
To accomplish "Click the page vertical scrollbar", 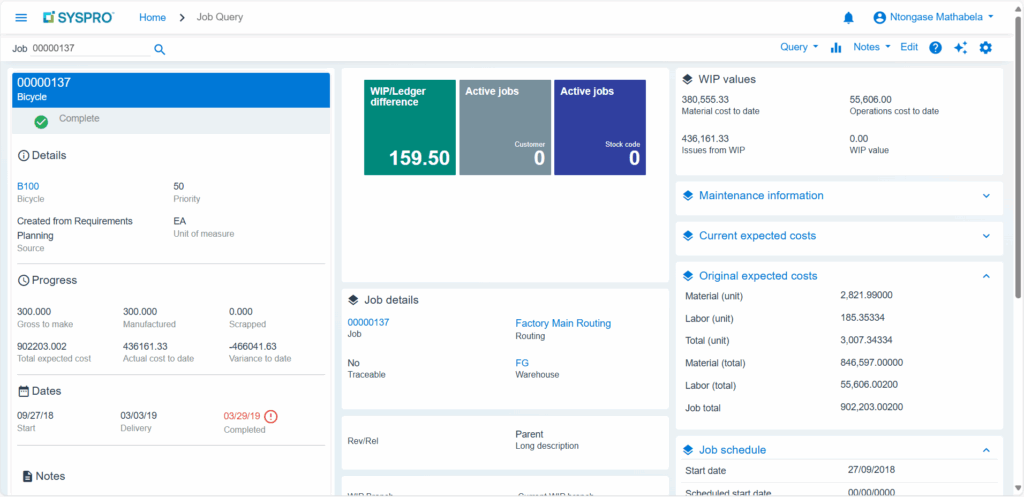I will pos(1017,157).
